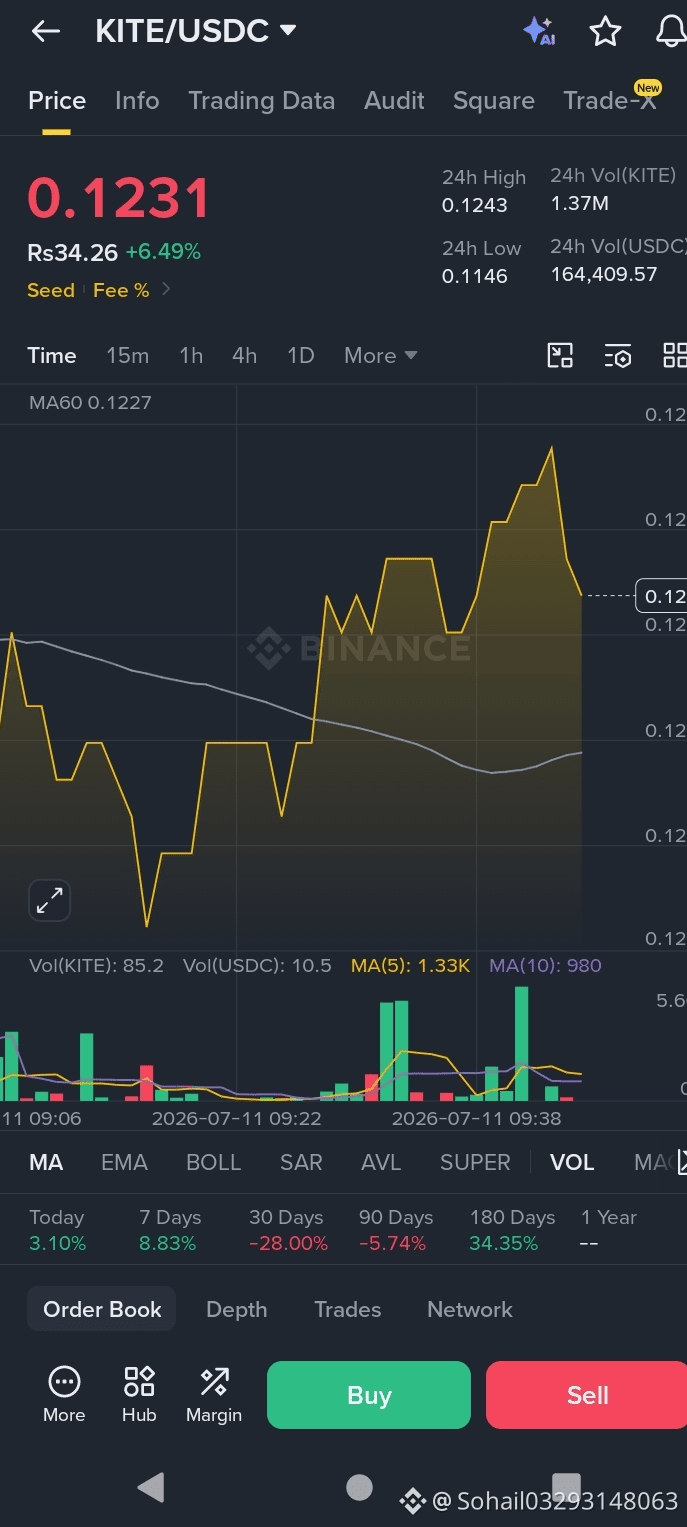Viewport: 687px width, 1527px height.
Task: Tap the current price tag on chart axis
Action: click(x=661, y=596)
